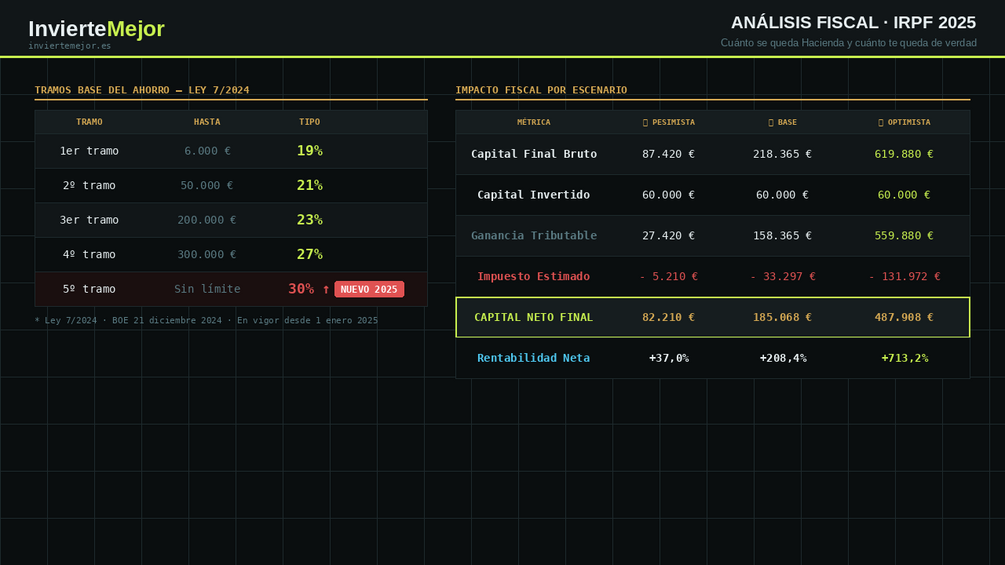Screen dimensions: 1005x565
Task: Click the IMPACTO FISCAL POR ESCENARIO section title
Action: tap(541, 90)
